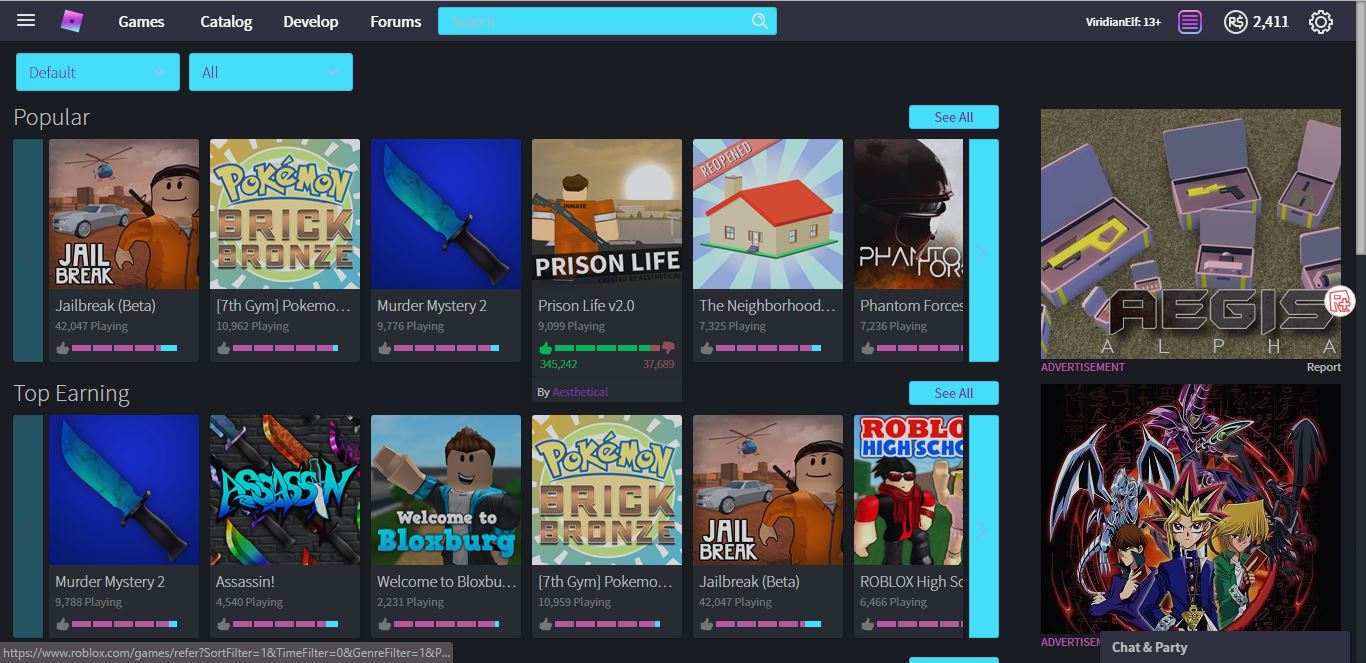Open the All genre dropdown

(x=271, y=72)
